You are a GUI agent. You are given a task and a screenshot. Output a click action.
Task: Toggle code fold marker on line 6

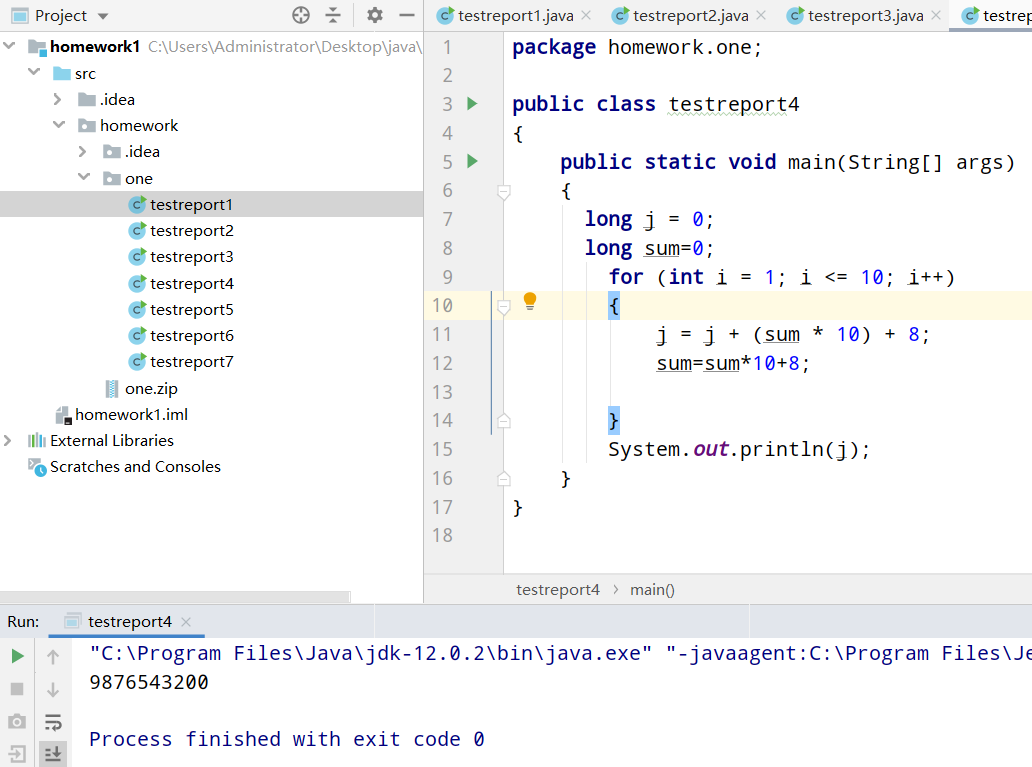pyautogui.click(x=503, y=192)
